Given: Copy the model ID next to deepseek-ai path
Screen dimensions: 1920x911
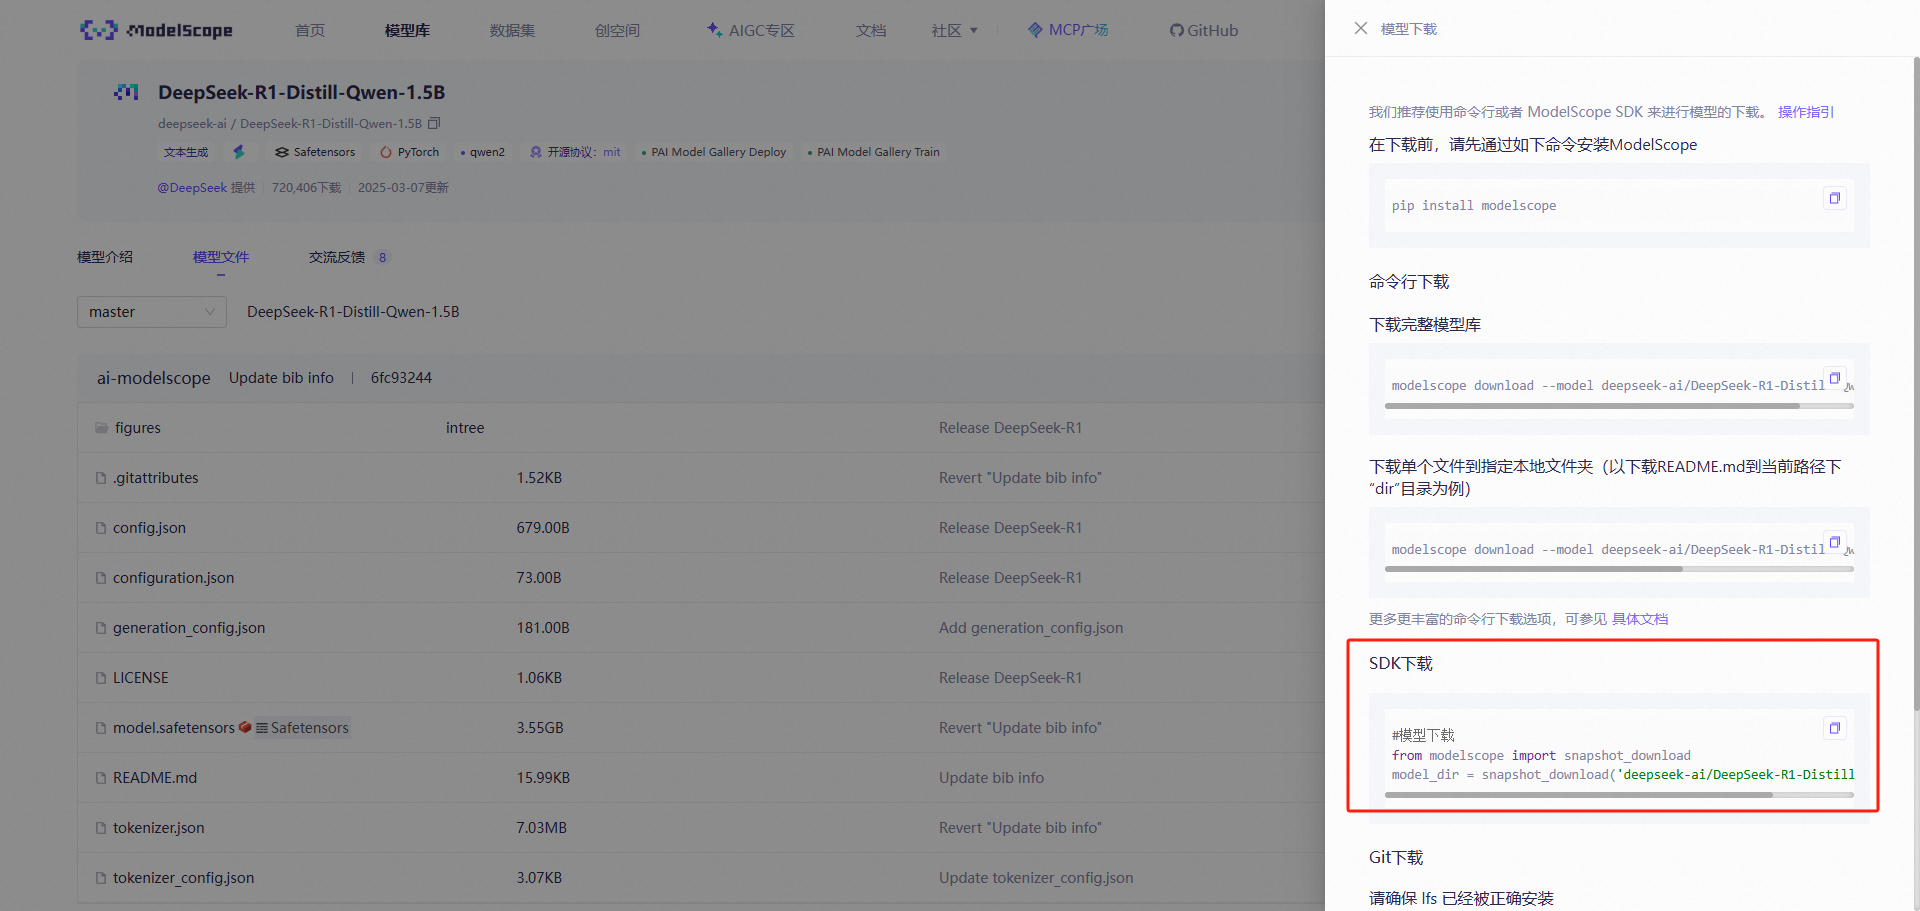Looking at the screenshot, I should 434,123.
